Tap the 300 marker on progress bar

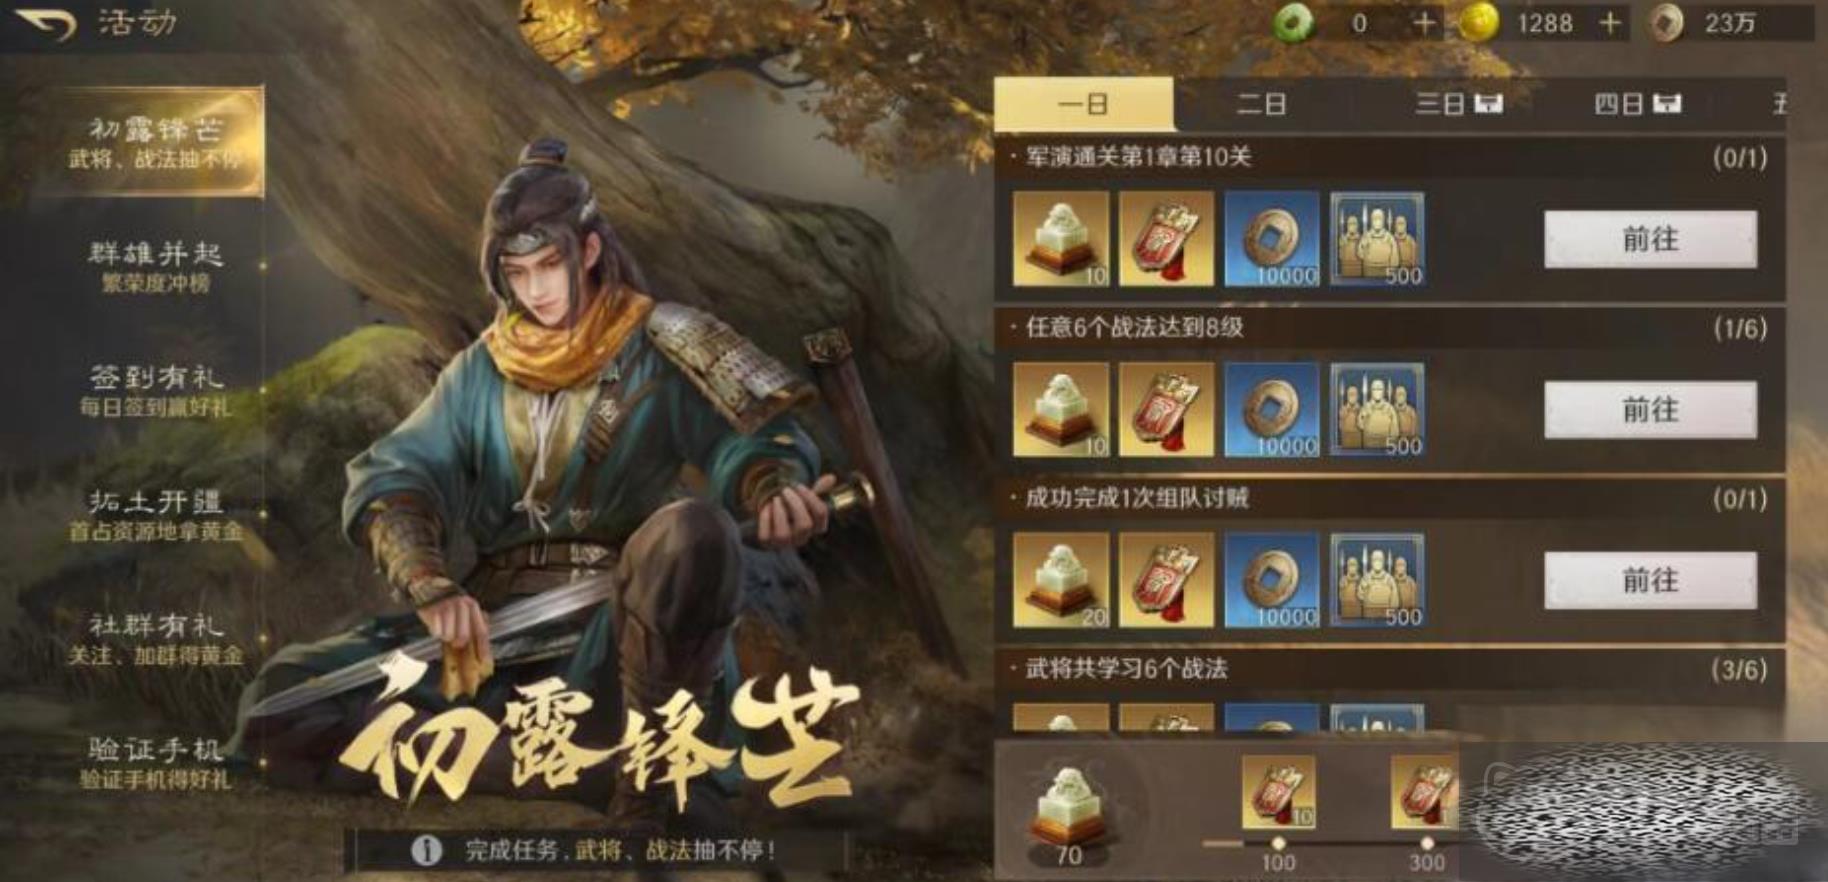(1427, 861)
